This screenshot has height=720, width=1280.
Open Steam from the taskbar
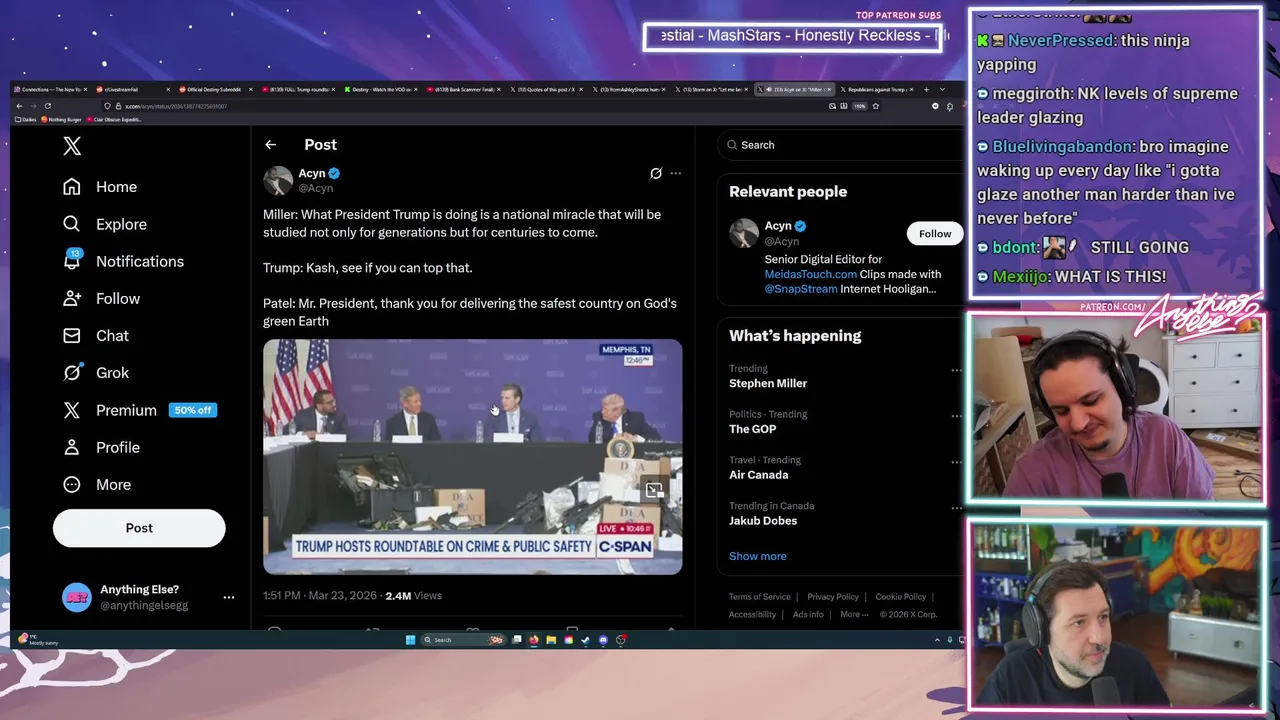(585, 640)
